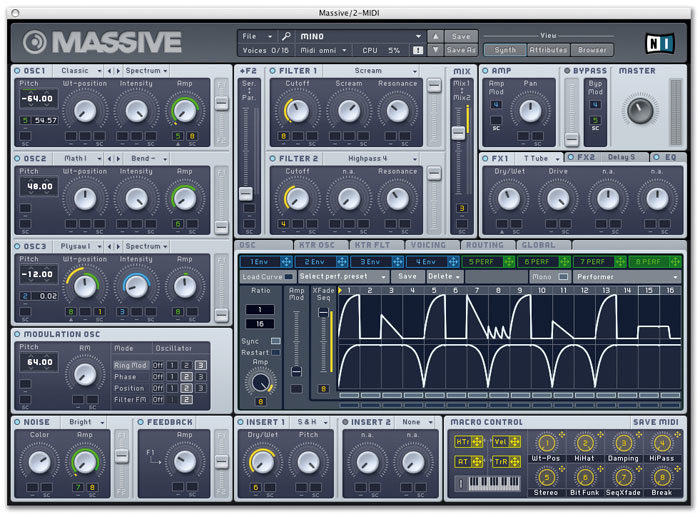This screenshot has width=700, height=517.
Task: Click Load Curve button
Action: (x=267, y=277)
